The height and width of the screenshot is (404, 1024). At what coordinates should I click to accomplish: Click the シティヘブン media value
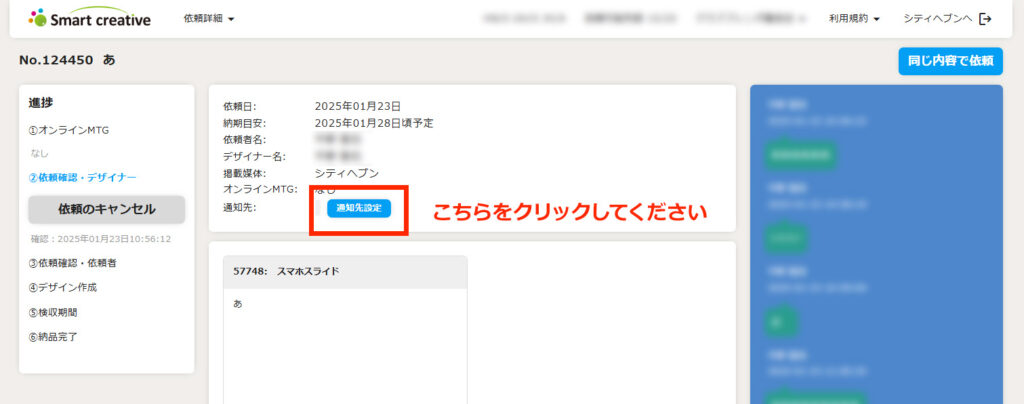(x=346, y=173)
